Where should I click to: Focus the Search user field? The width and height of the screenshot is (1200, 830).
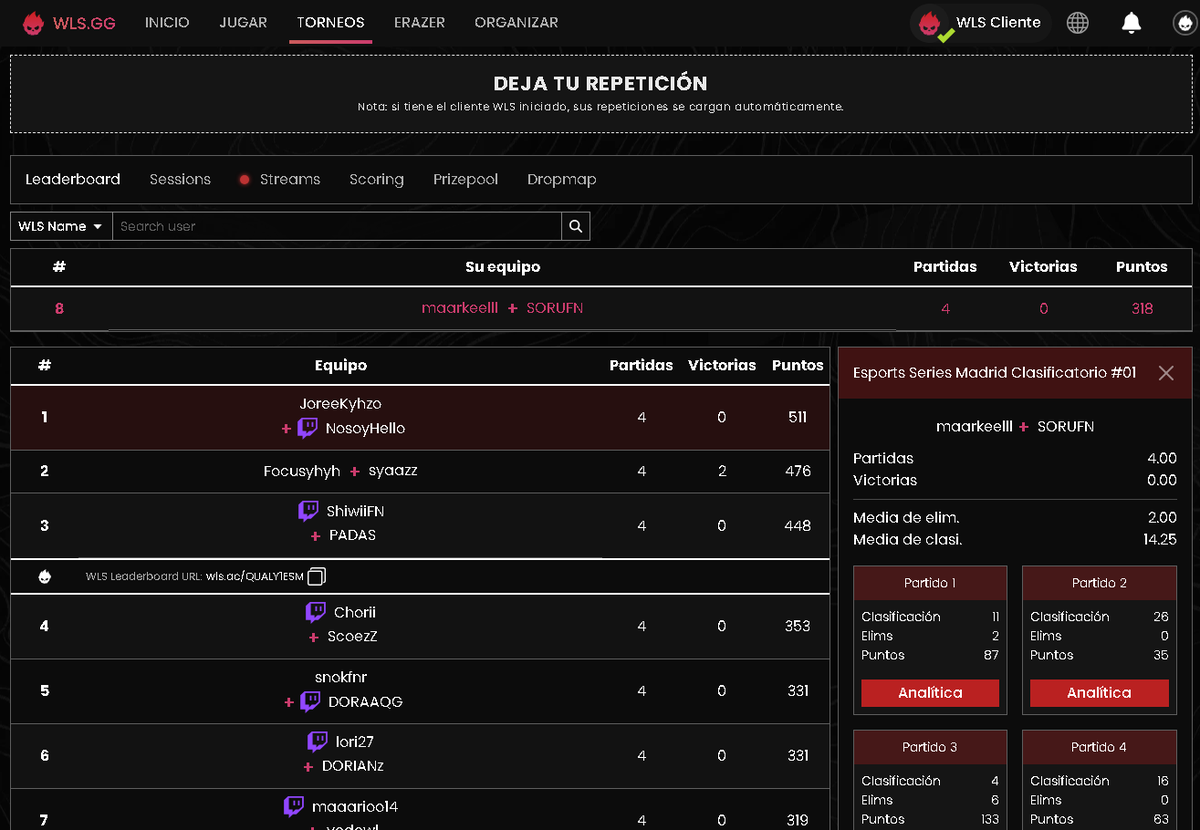pos(337,226)
